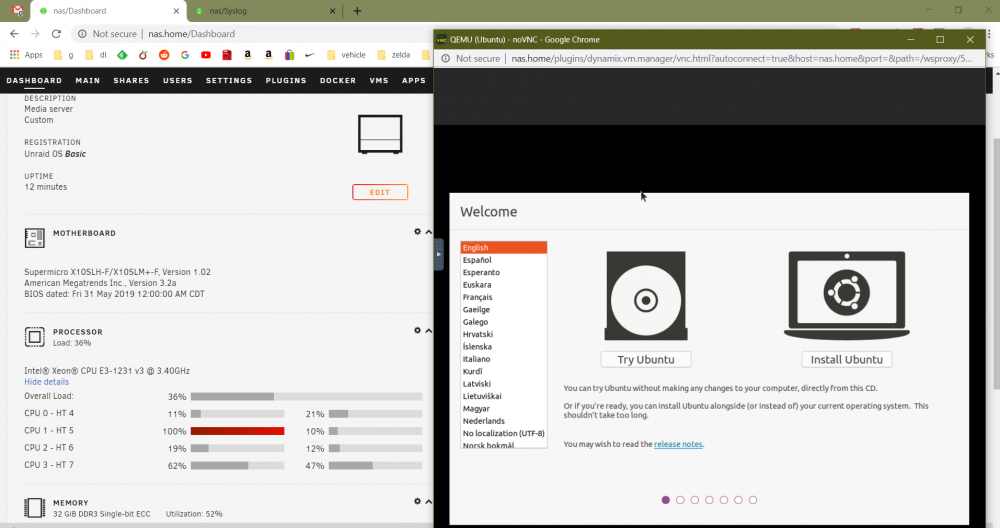1000x528 pixels.
Task: Open the Shares menu
Action: click(x=131, y=80)
